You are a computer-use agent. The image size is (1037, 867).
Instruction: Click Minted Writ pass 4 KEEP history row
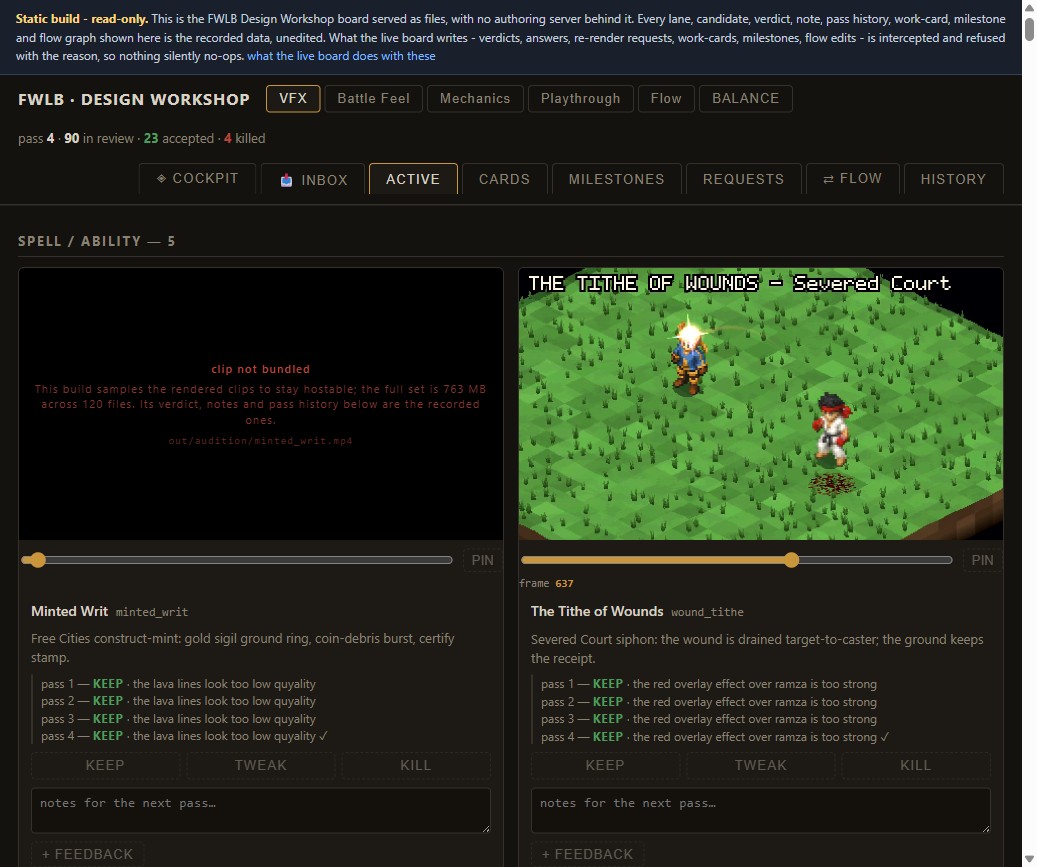point(185,736)
